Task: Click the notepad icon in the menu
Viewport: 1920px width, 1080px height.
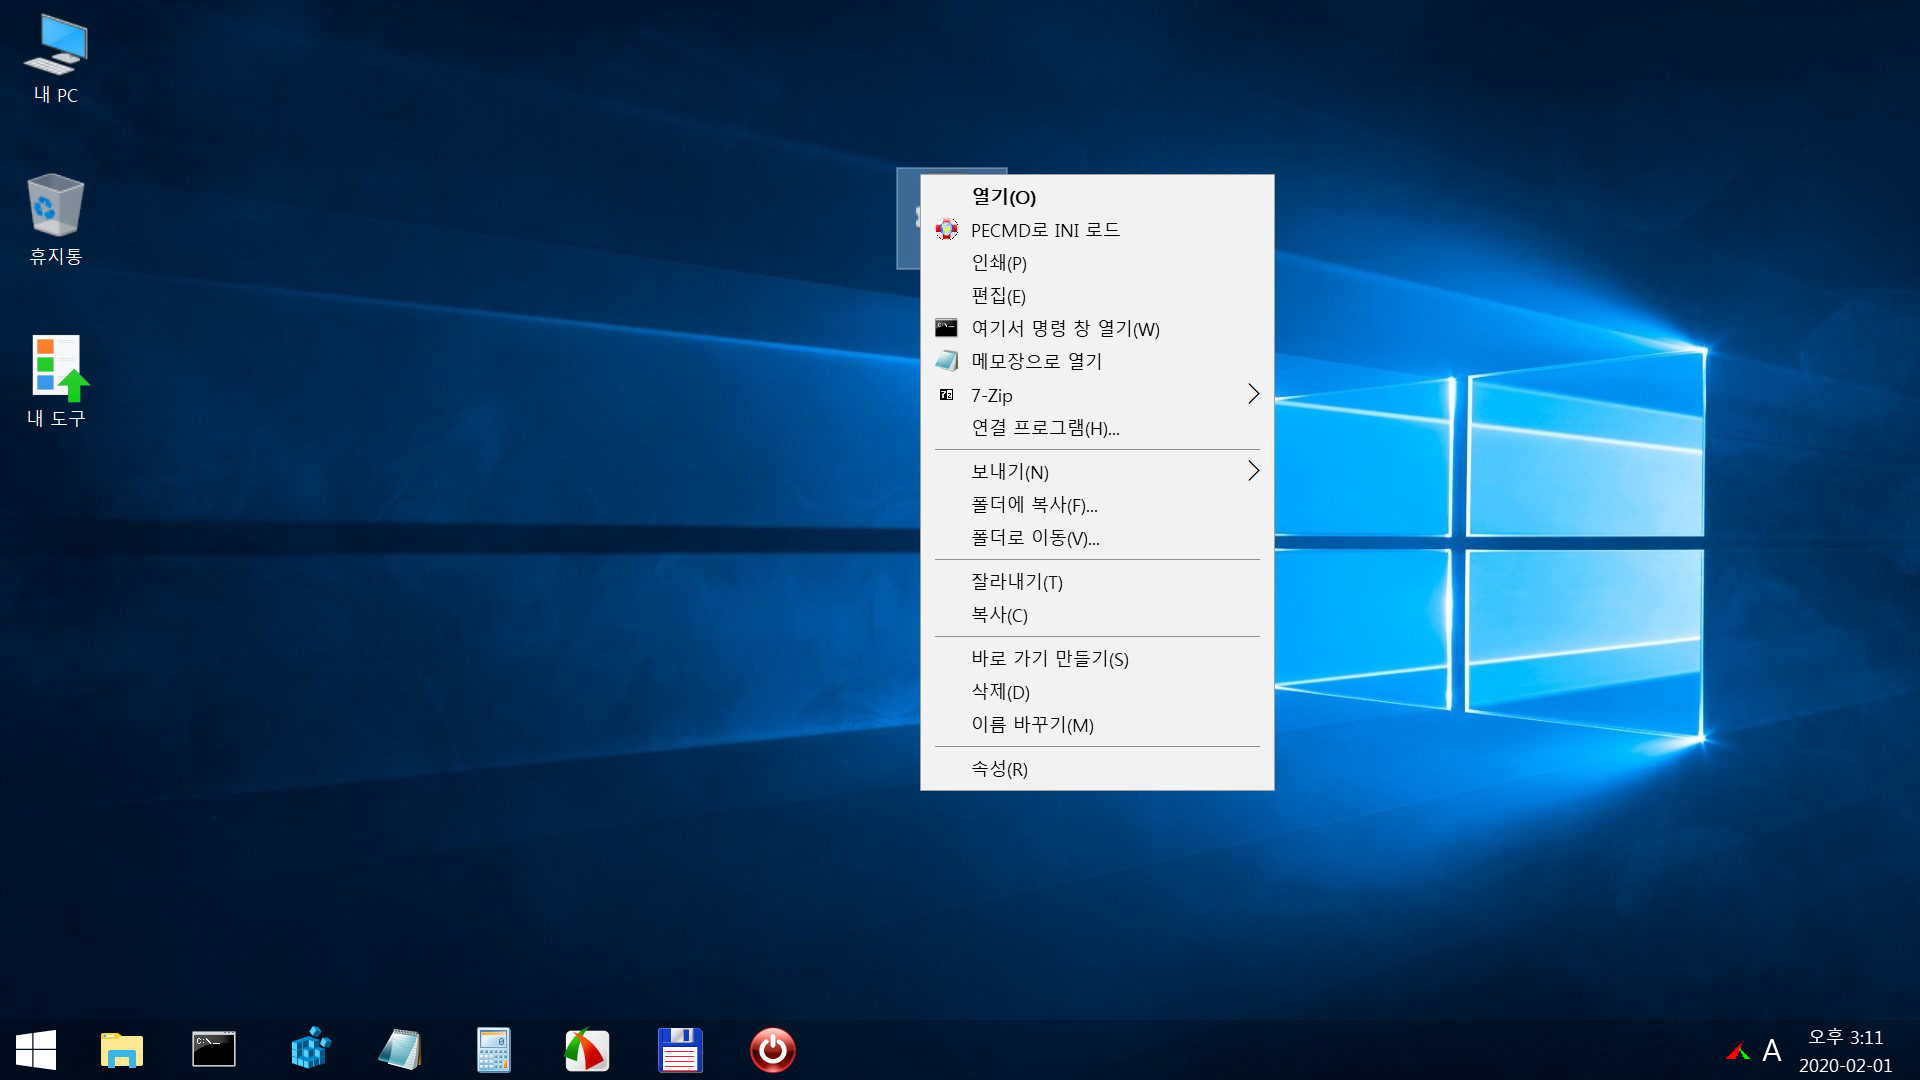Action: tap(946, 361)
